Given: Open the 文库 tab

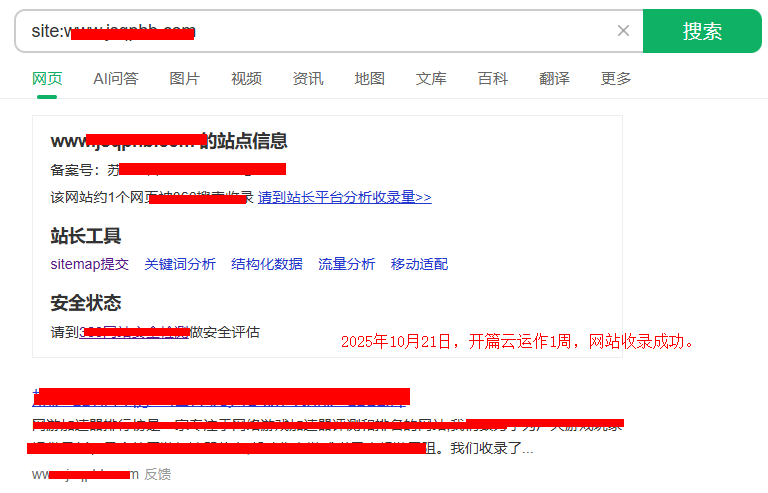Looking at the screenshot, I should pyautogui.click(x=431, y=78).
